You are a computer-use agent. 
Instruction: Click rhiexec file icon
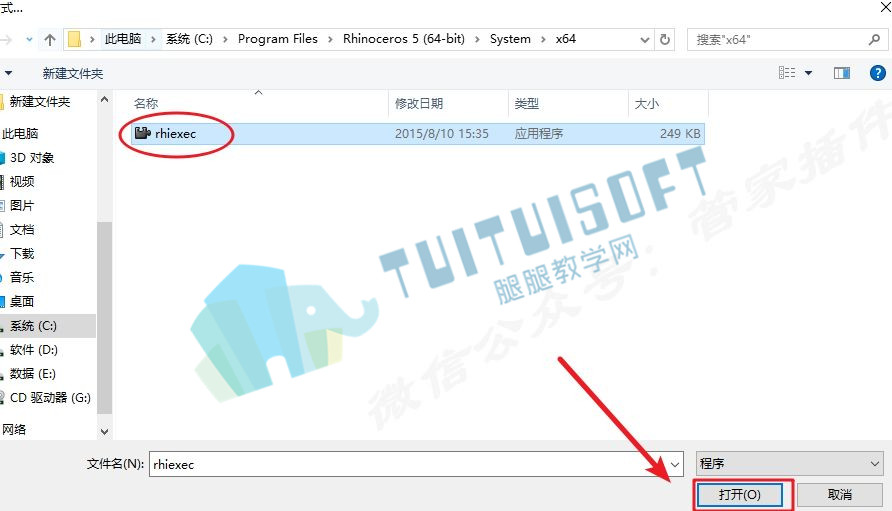(142, 133)
